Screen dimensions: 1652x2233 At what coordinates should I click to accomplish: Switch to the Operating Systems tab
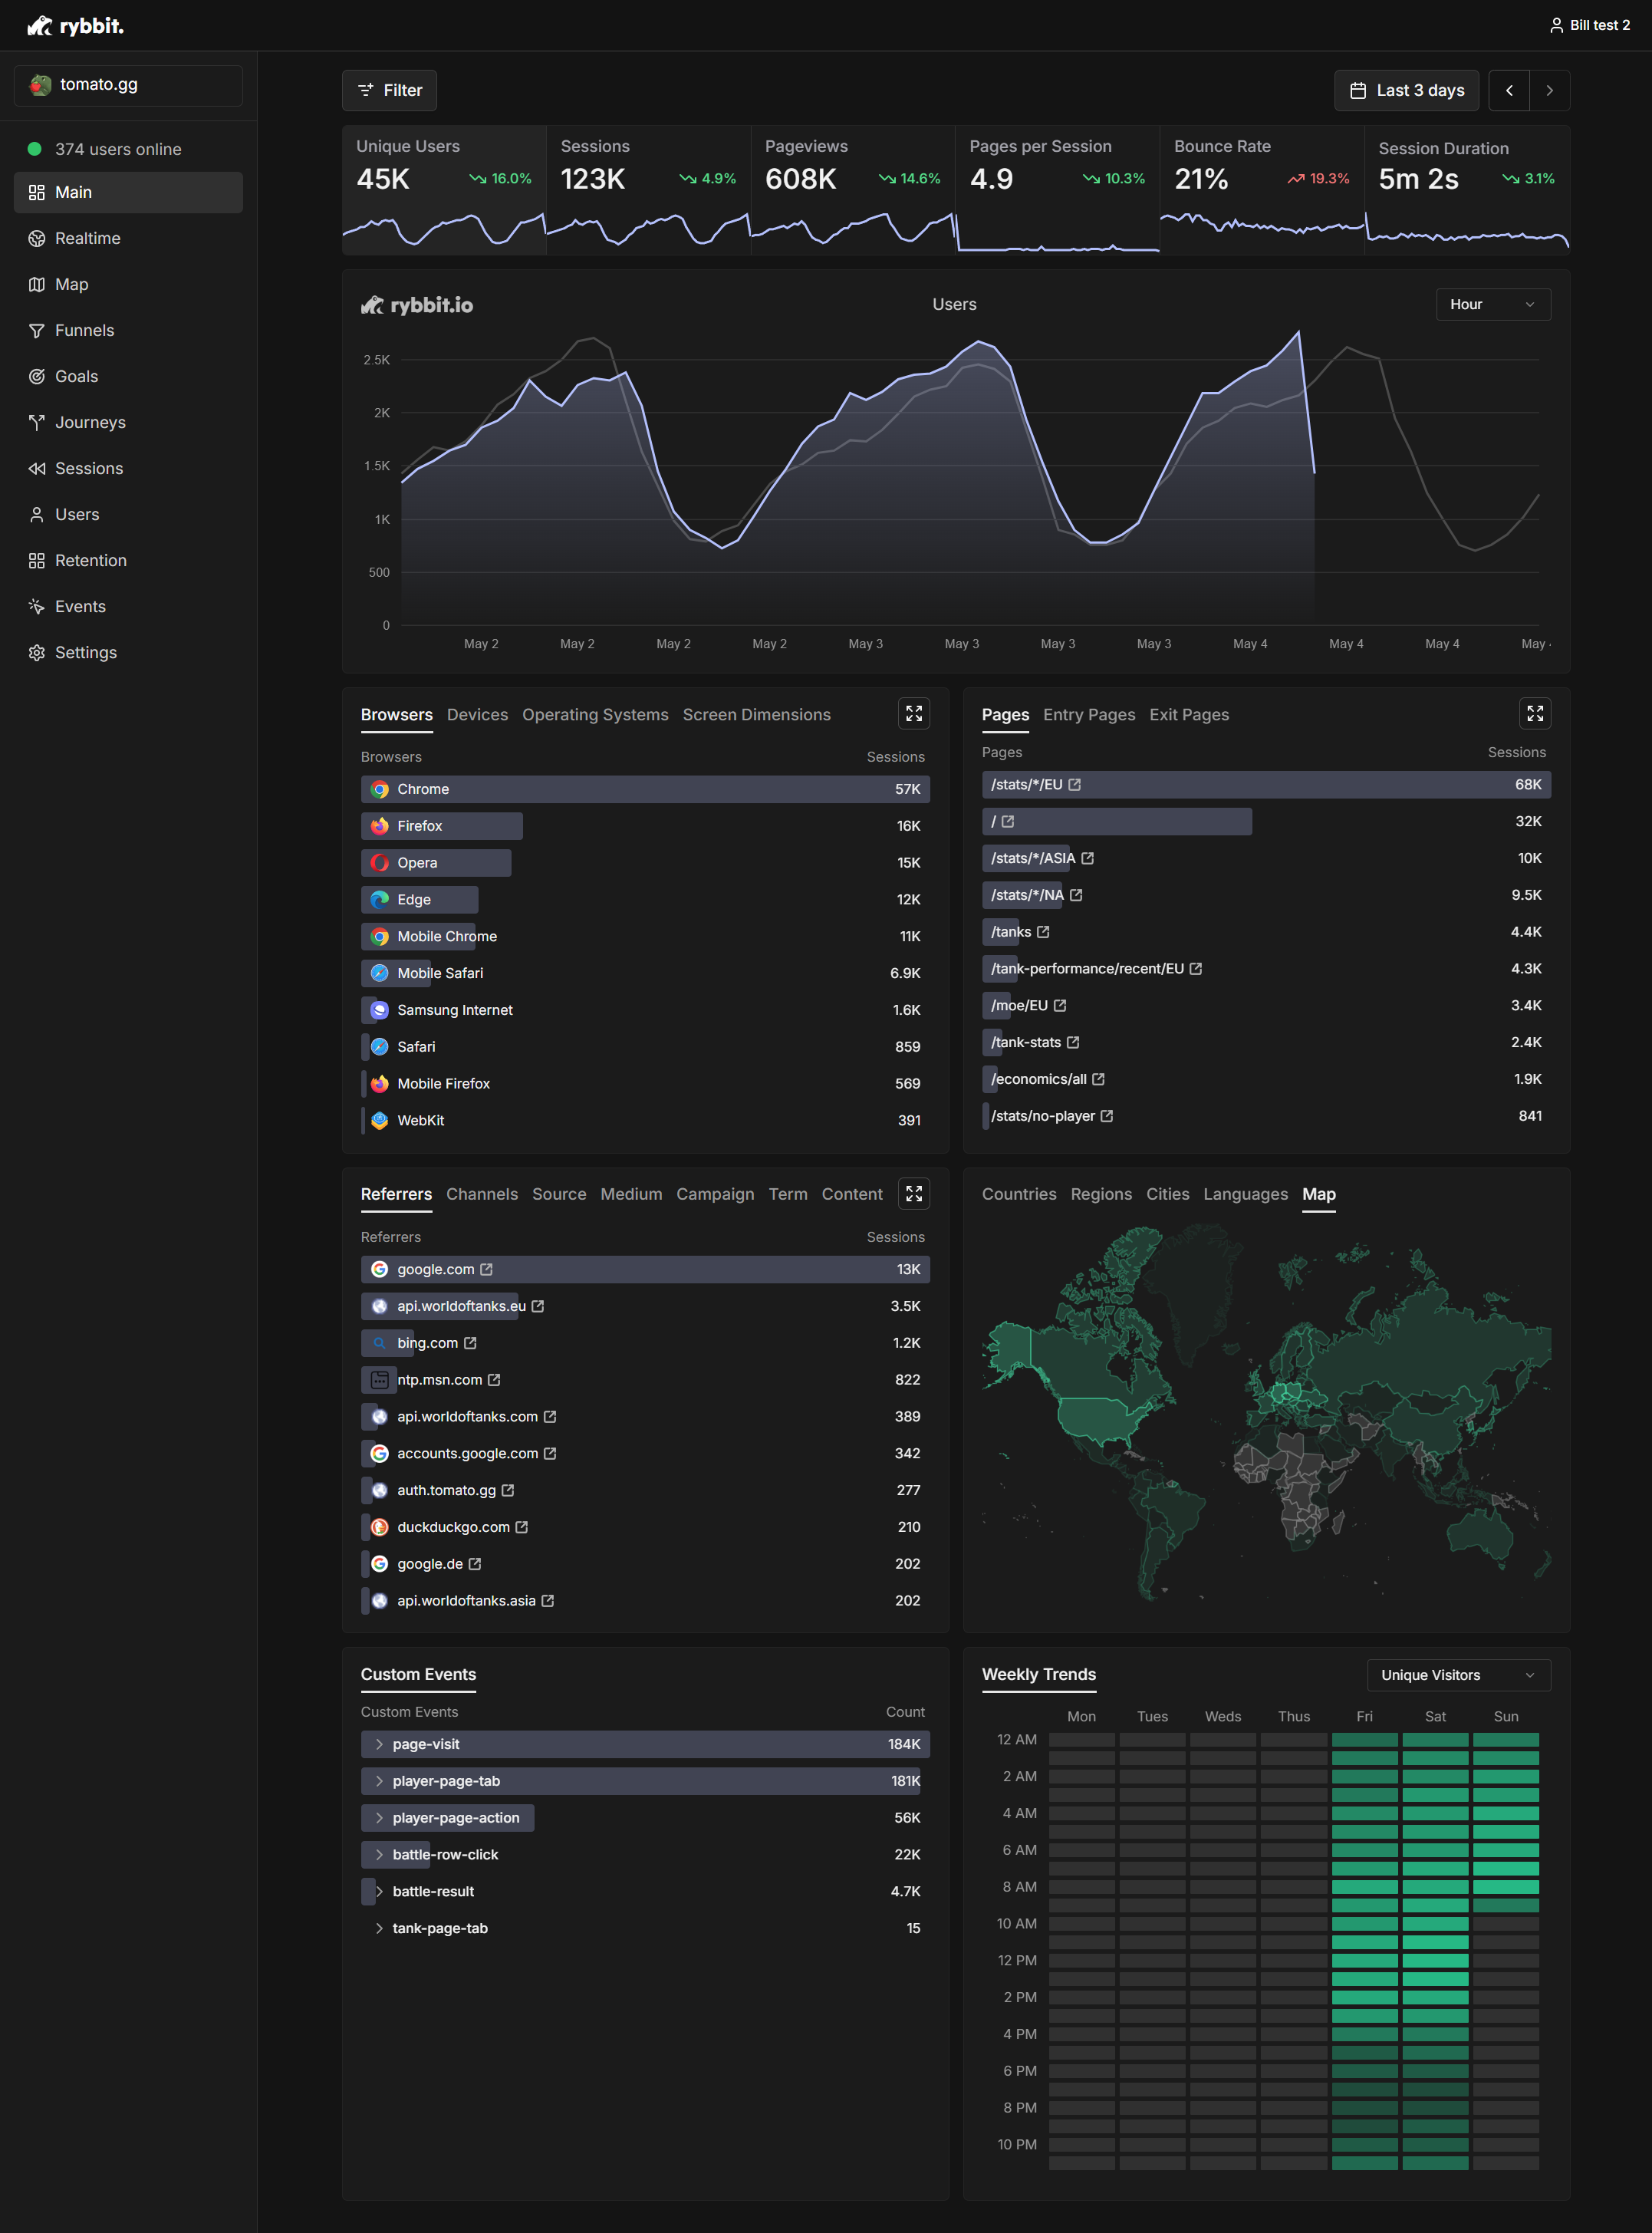pyautogui.click(x=595, y=714)
